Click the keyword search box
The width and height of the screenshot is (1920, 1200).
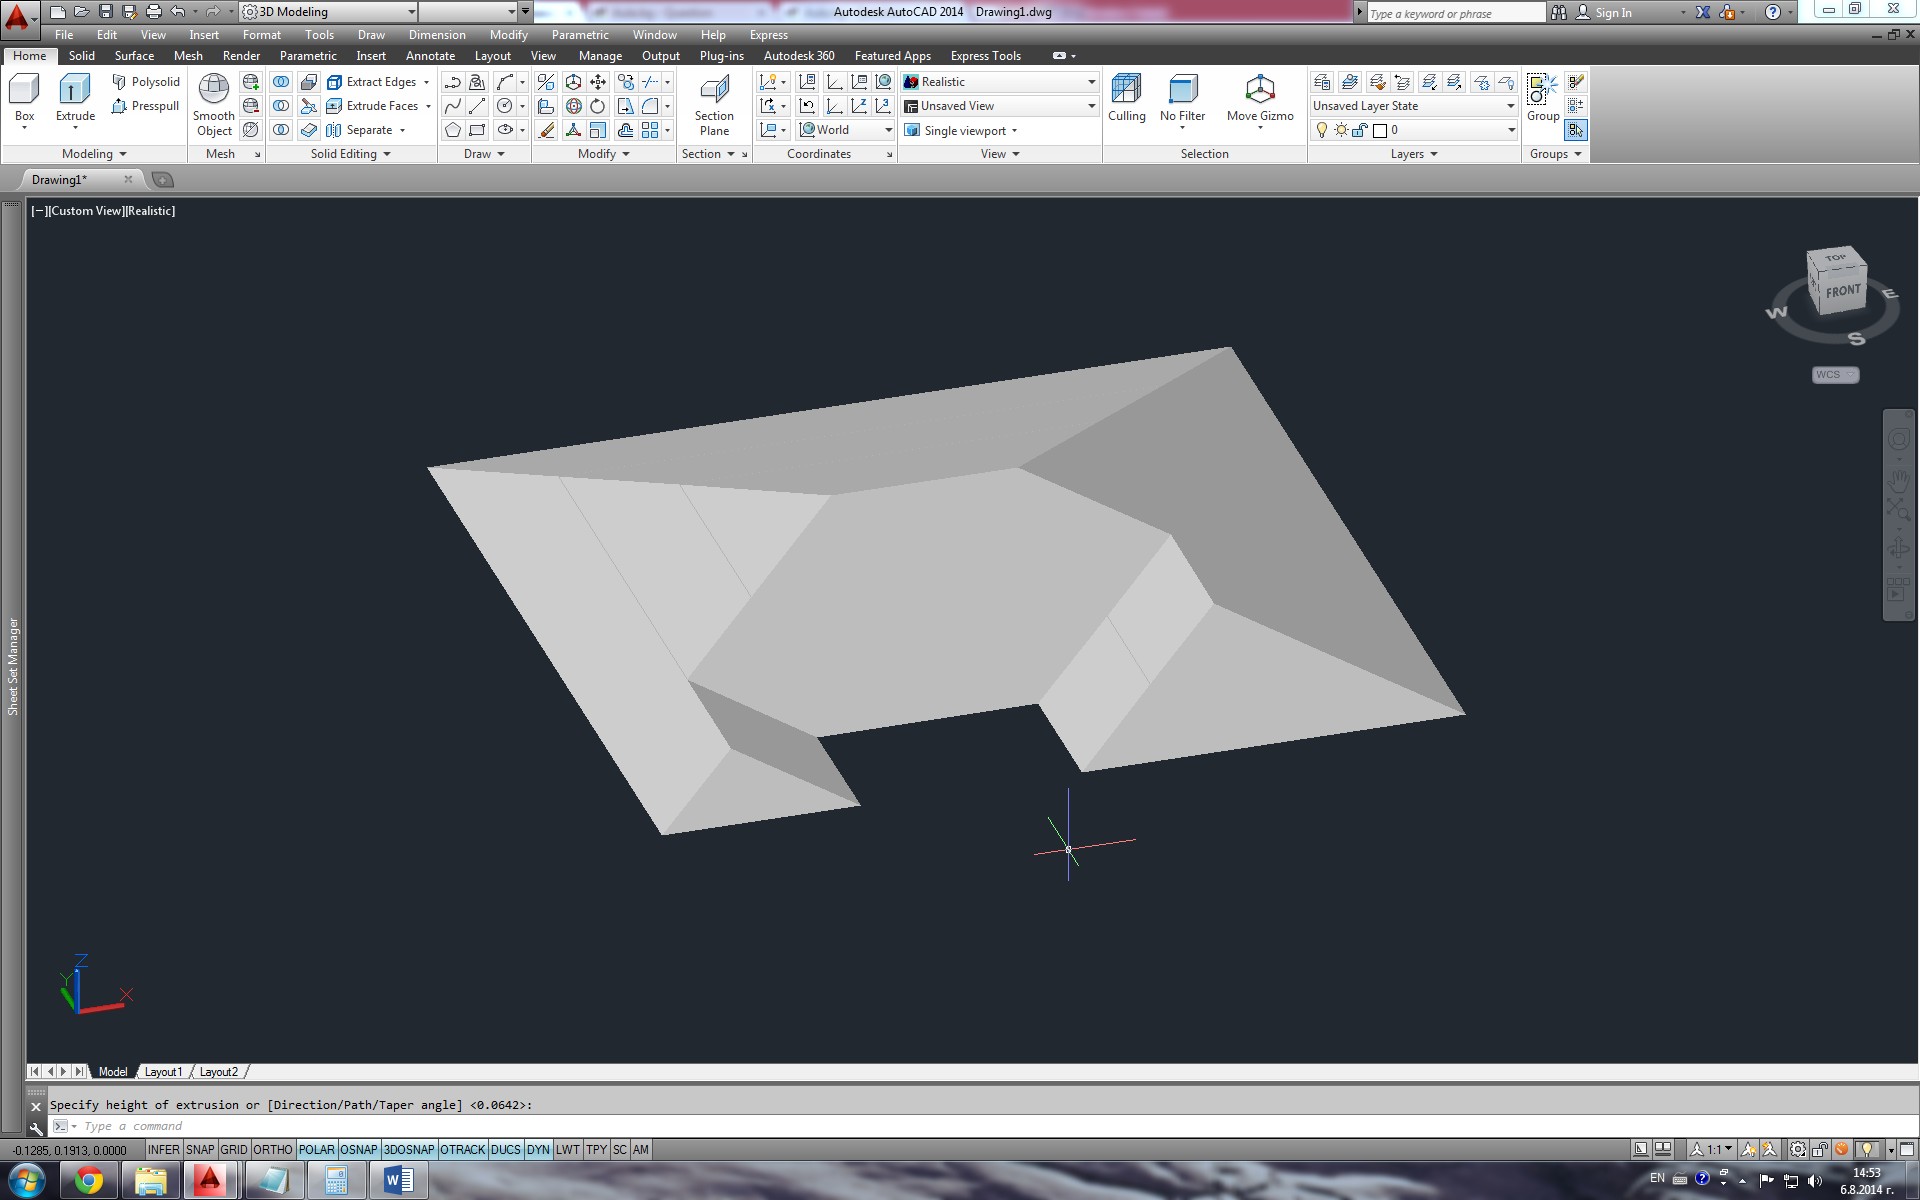click(1455, 13)
